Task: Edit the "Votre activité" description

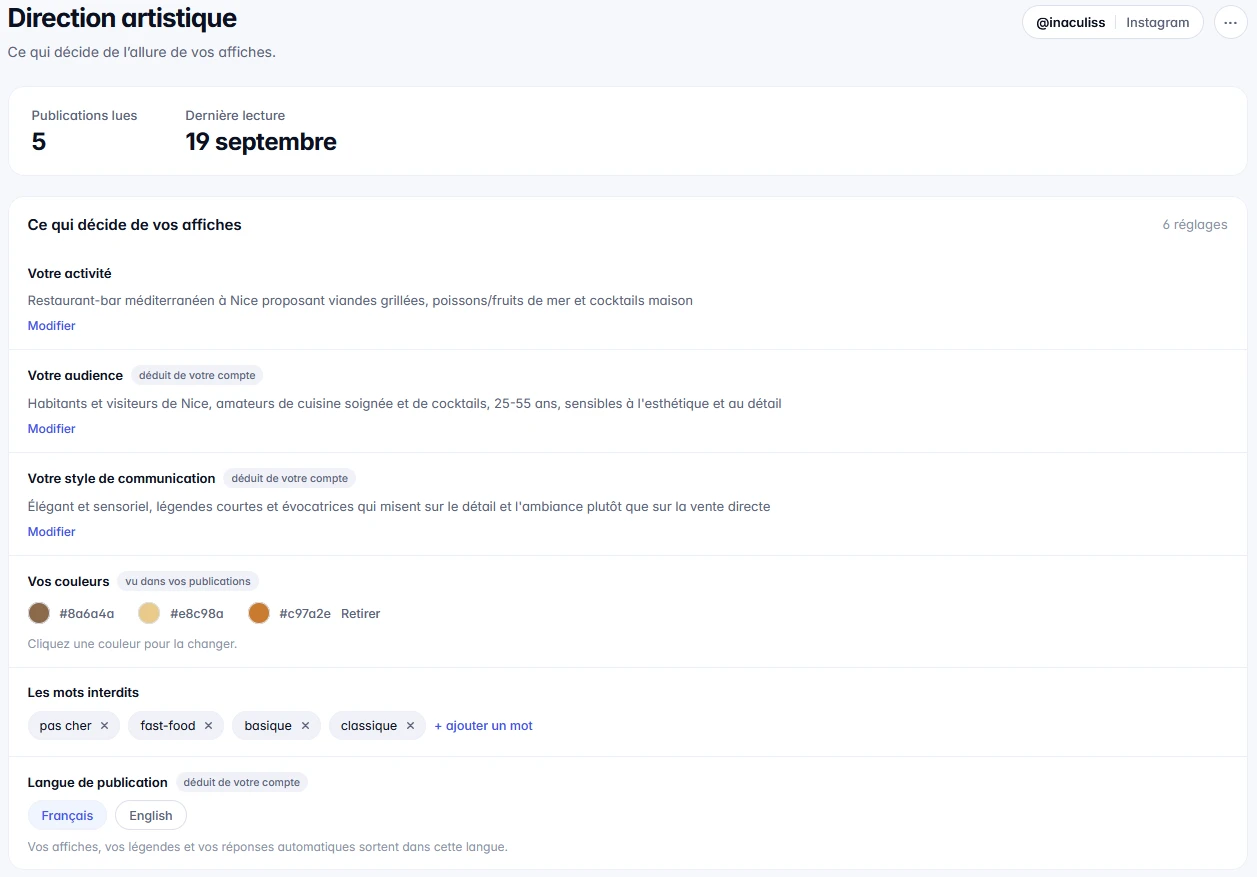Action: [51, 326]
